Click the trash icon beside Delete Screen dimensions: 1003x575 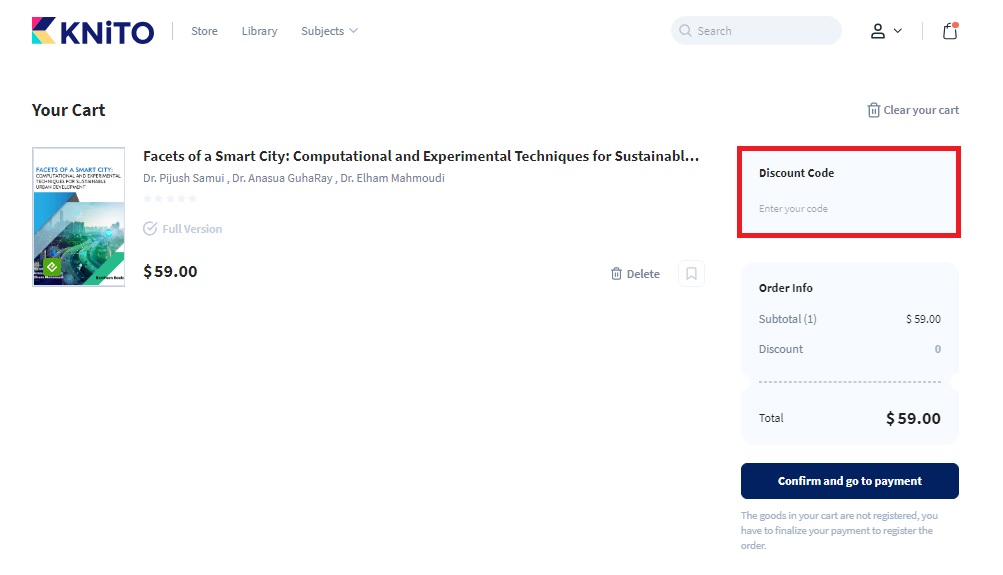[616, 274]
